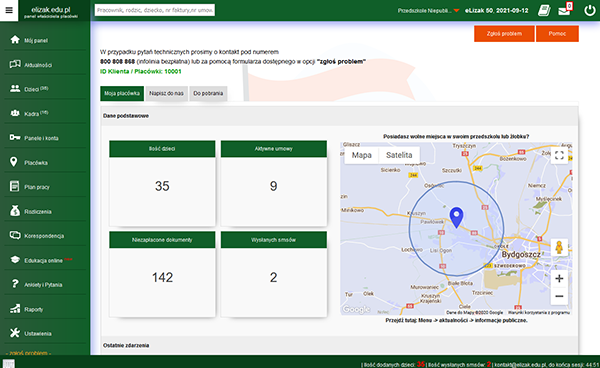
Task: Open Warunki korzystania z programu map link
Action: tap(539, 313)
